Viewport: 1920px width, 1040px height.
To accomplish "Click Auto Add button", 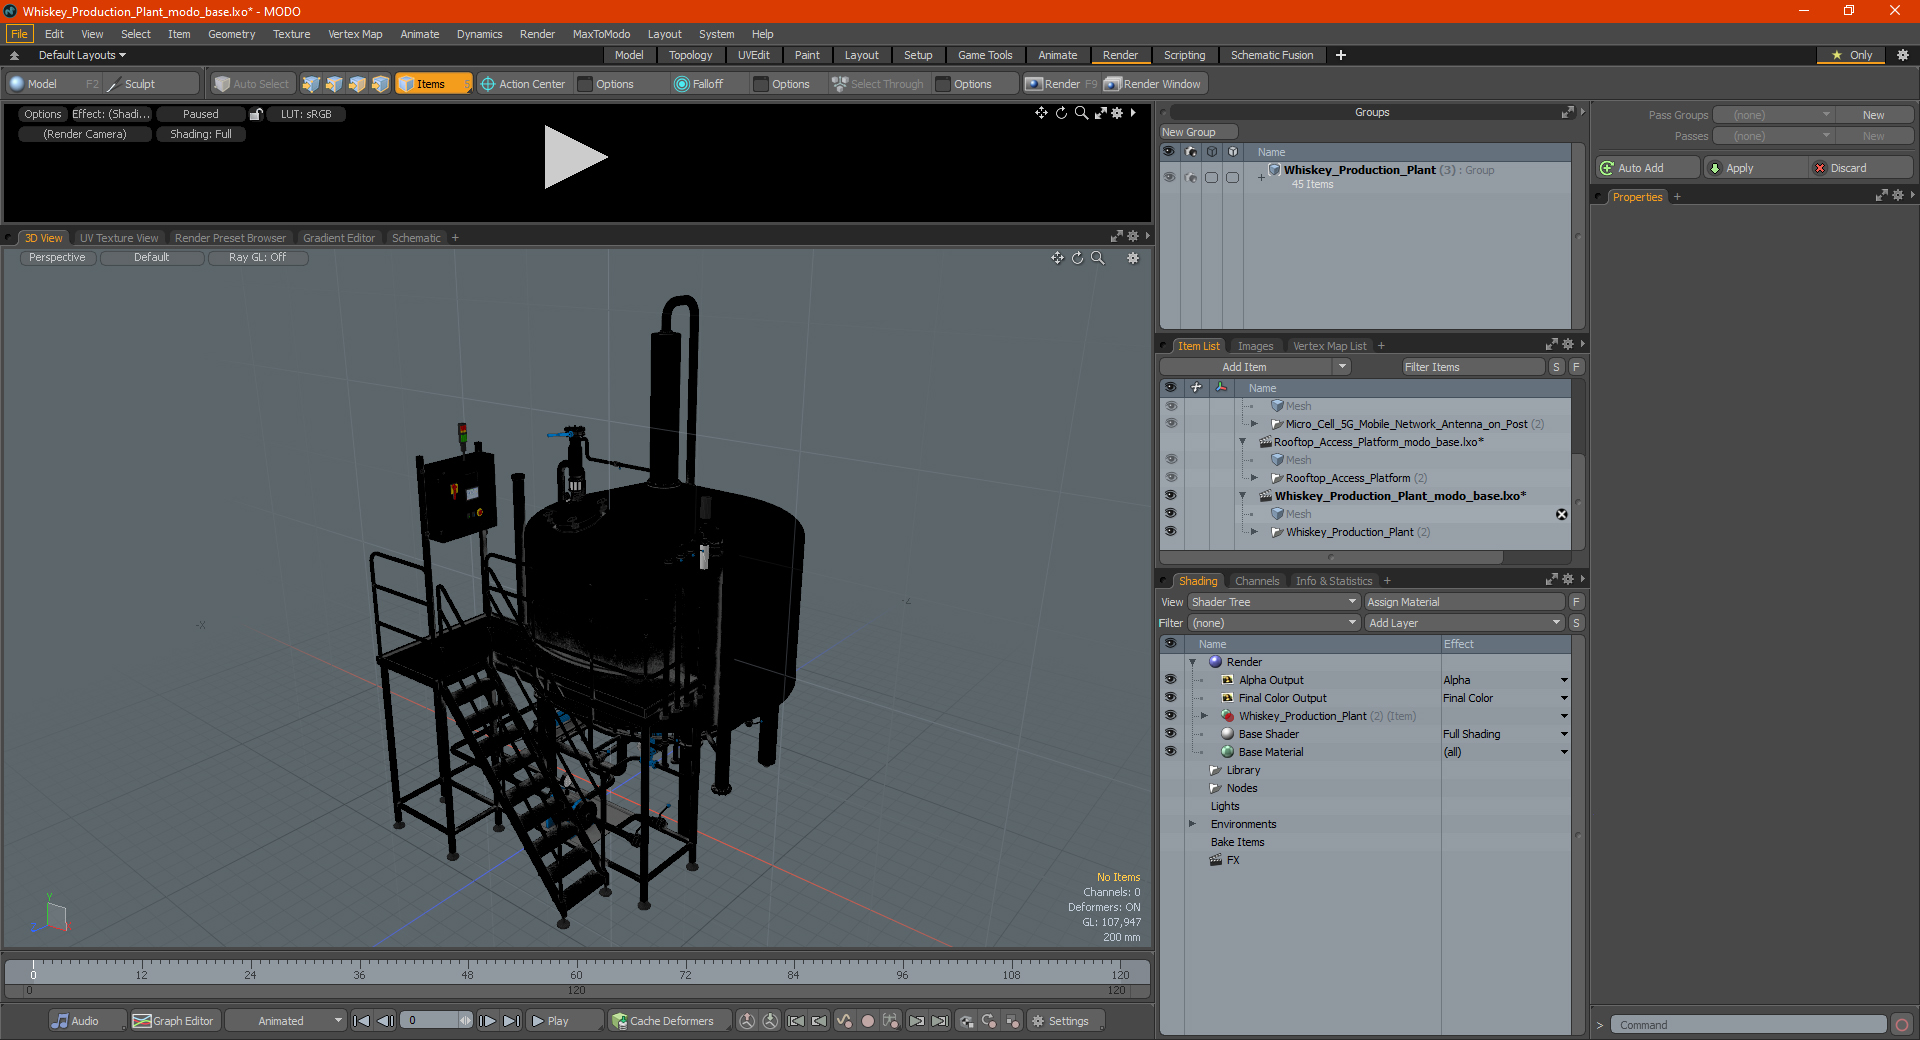I will coord(1648,168).
